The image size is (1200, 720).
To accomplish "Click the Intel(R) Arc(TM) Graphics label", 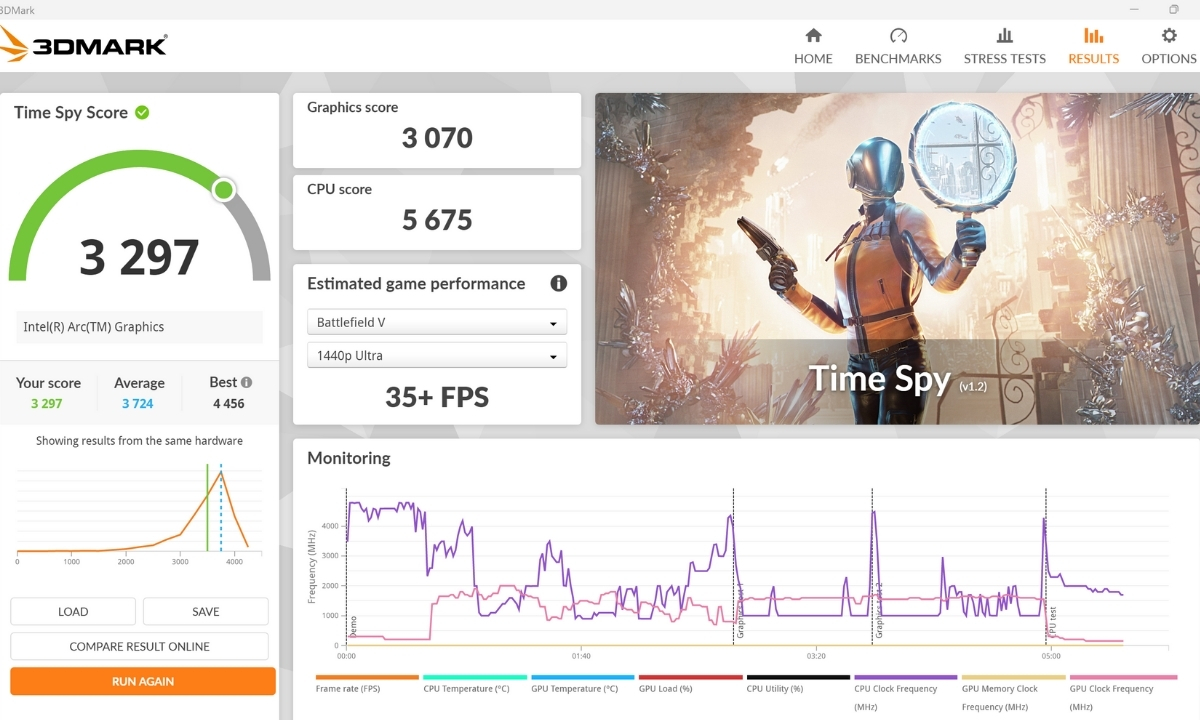I will coord(94,327).
